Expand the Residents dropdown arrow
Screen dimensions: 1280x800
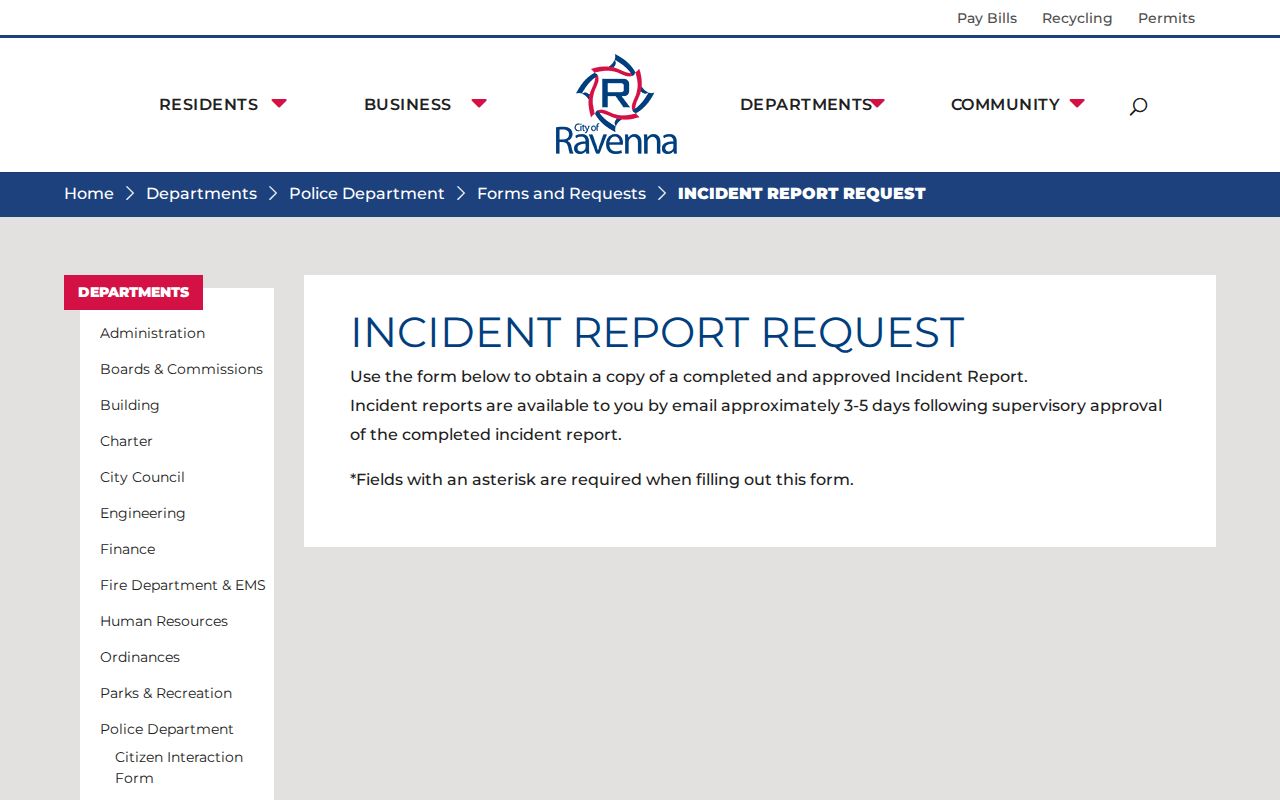tap(279, 103)
